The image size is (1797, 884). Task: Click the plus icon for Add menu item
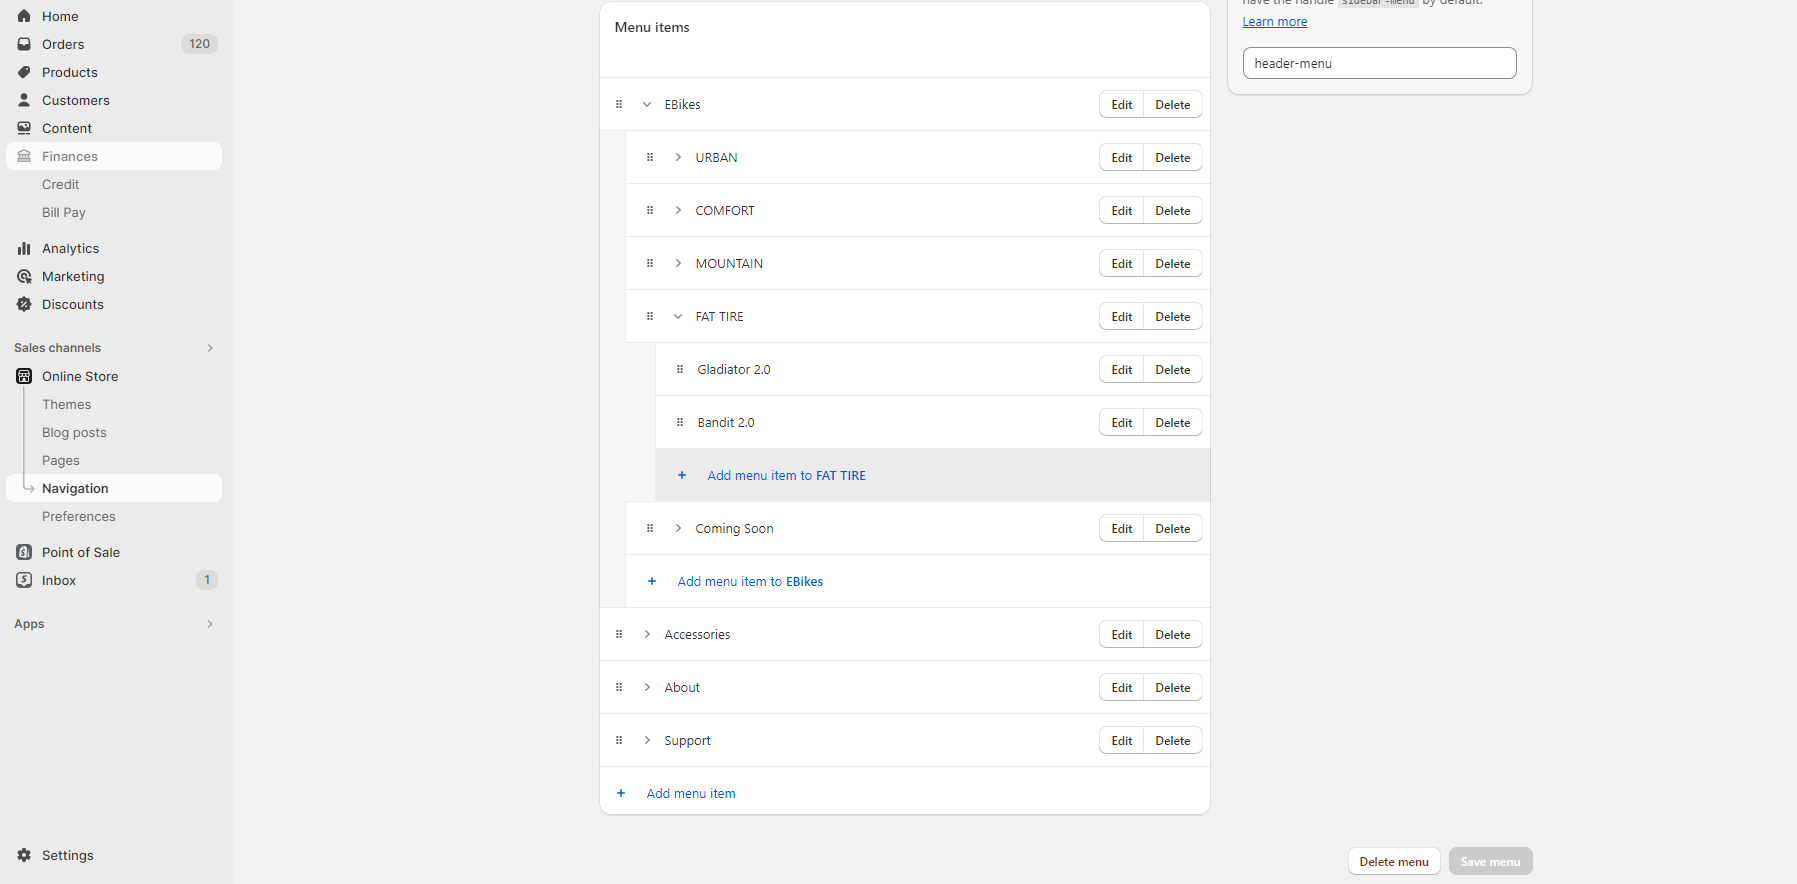click(621, 793)
